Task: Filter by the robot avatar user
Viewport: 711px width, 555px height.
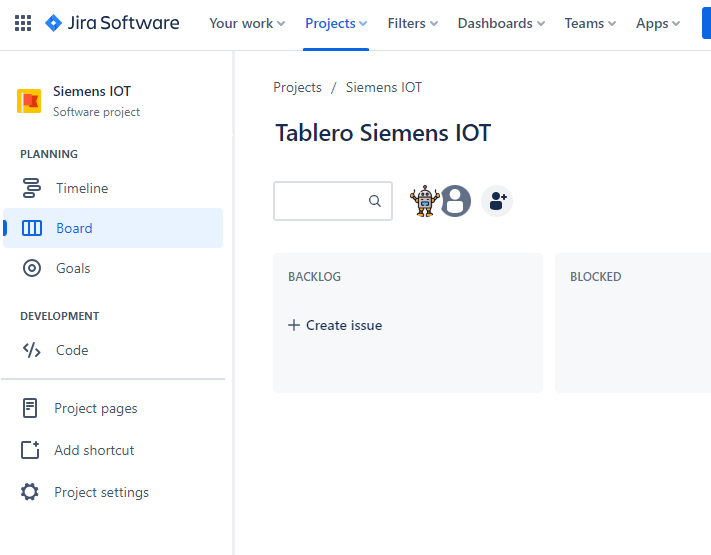Action: click(424, 201)
